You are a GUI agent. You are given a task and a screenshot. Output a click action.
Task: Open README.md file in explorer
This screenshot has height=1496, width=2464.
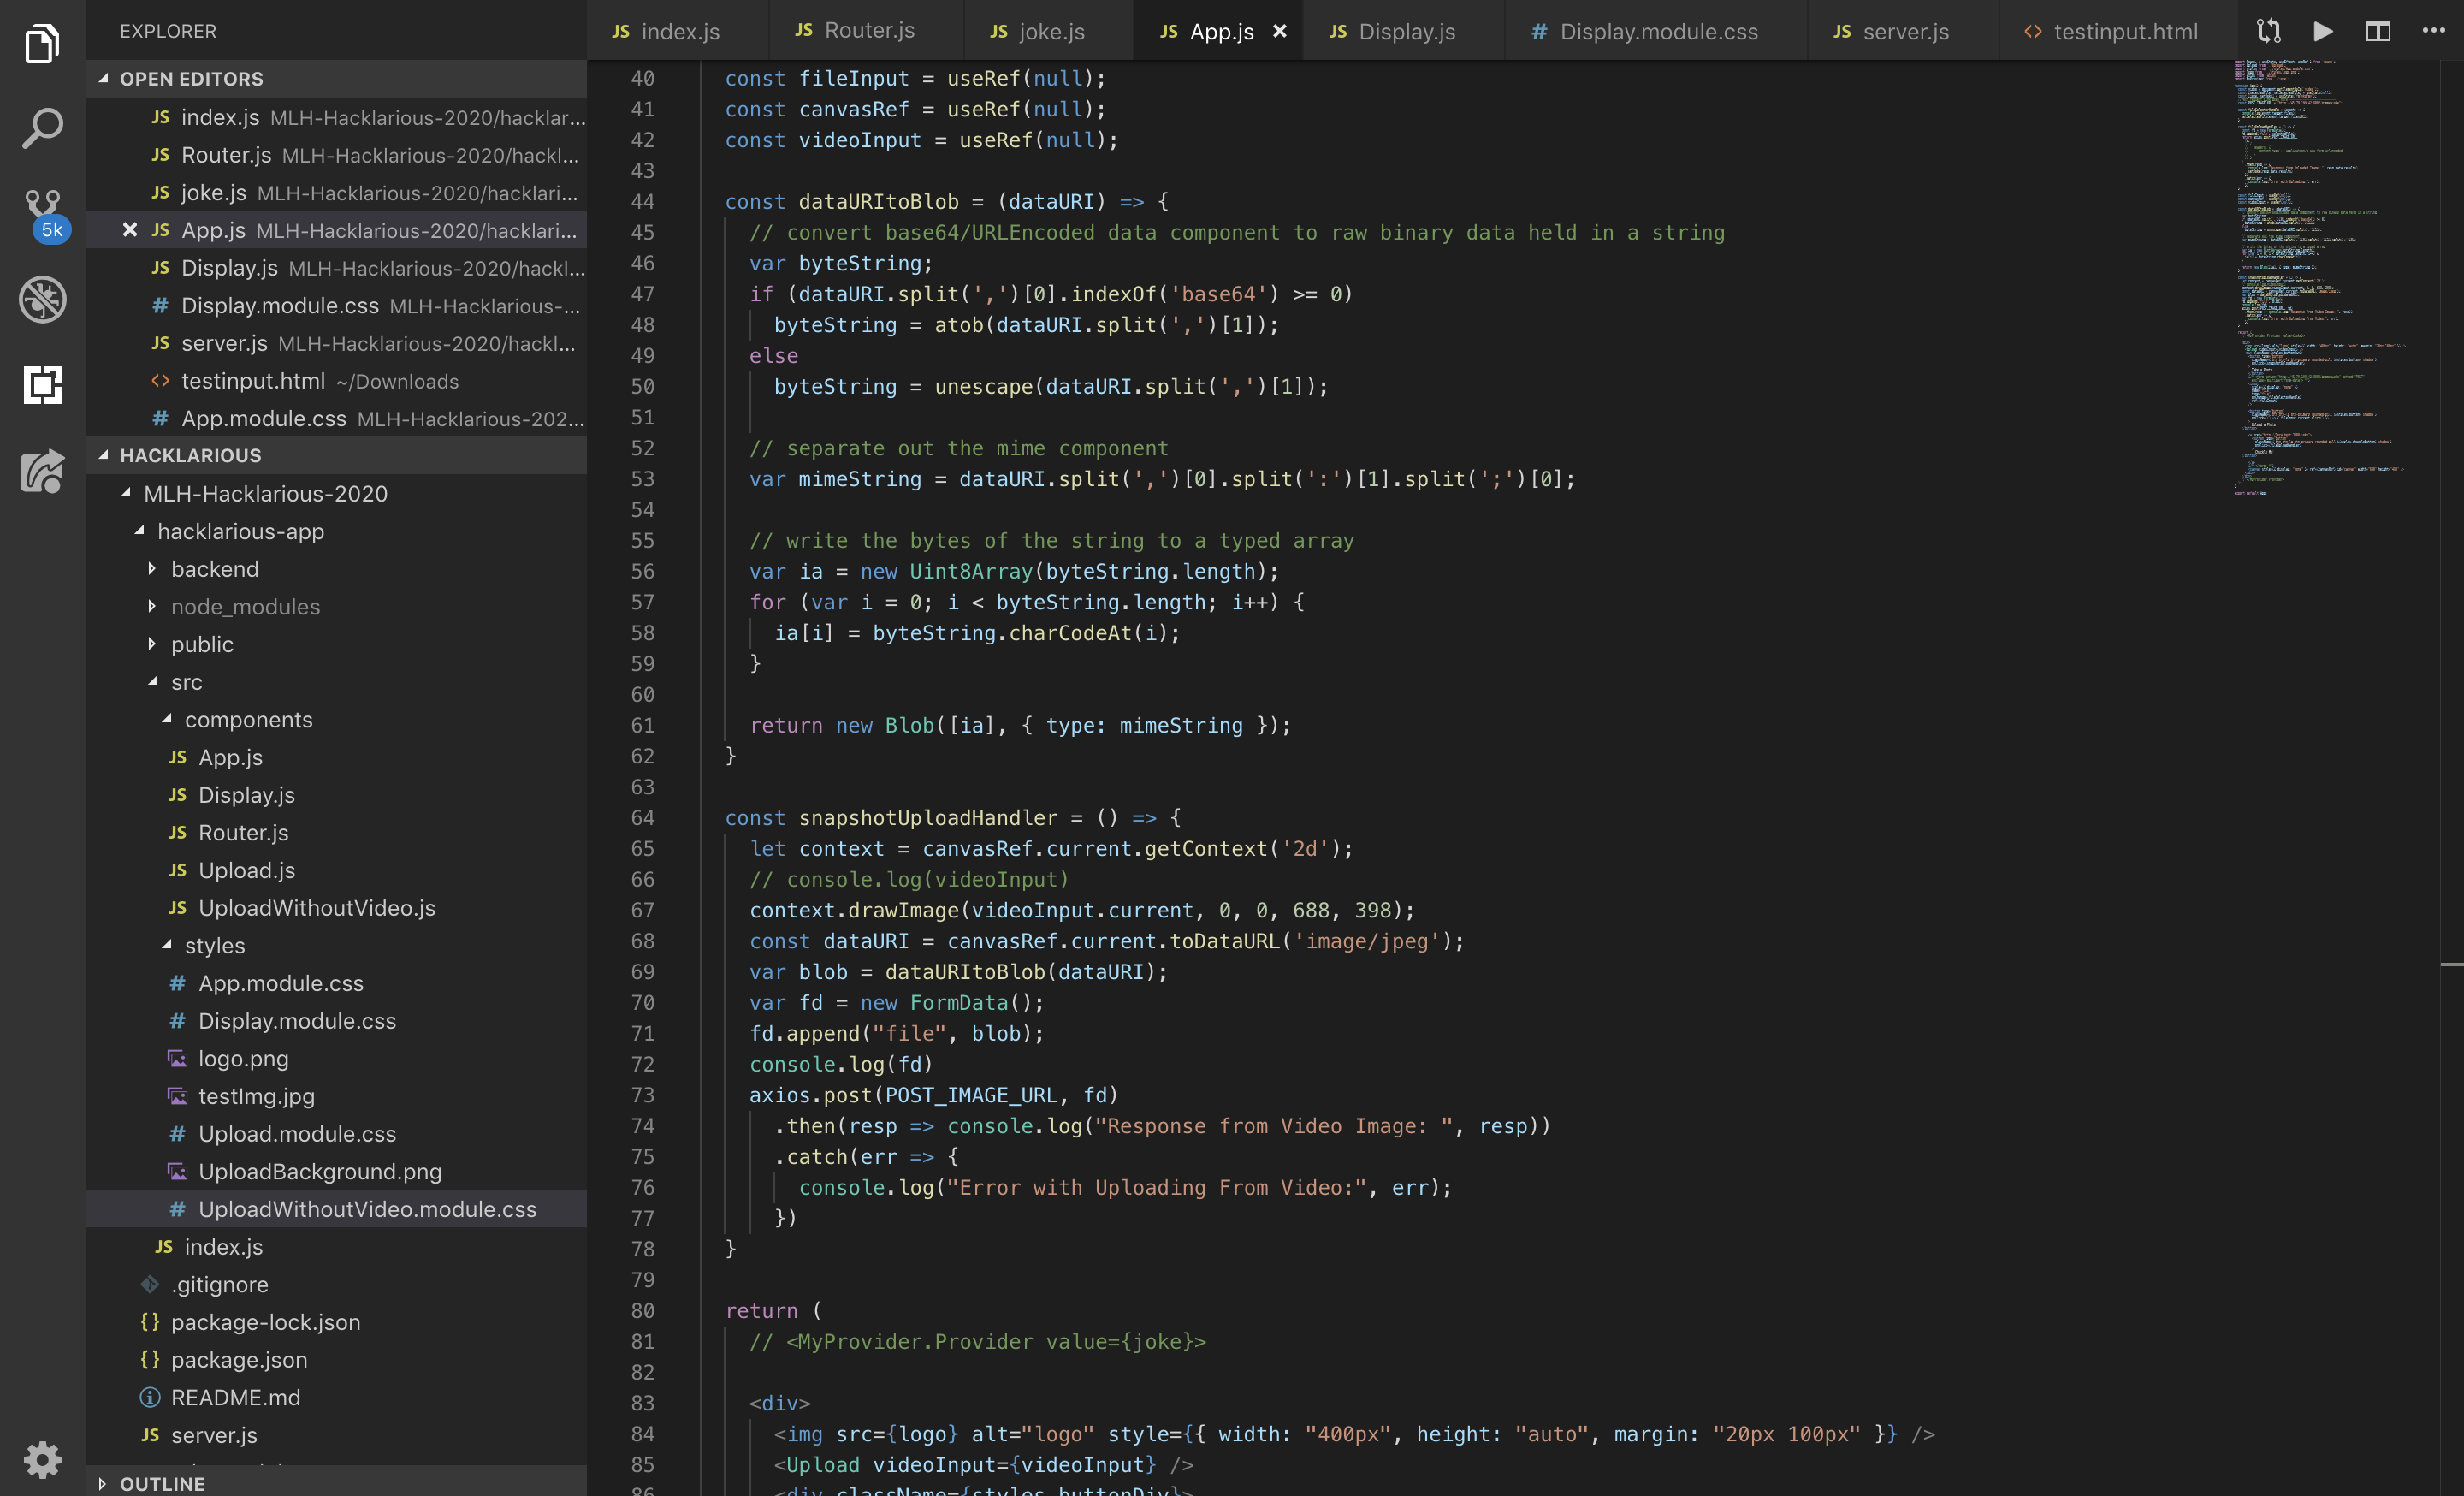coord(235,1397)
